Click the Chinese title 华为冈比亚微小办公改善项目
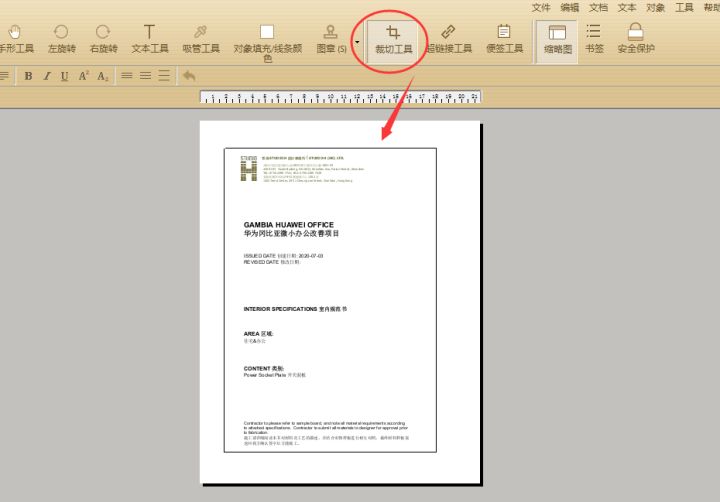 (291, 233)
